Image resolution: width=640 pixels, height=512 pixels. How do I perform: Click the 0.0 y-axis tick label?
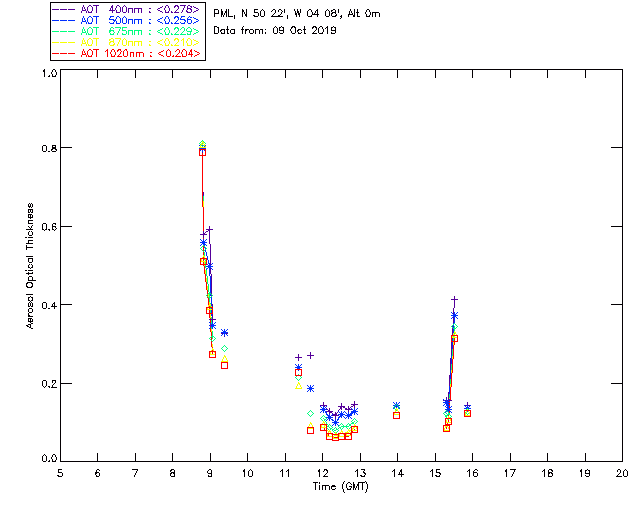pos(49,458)
